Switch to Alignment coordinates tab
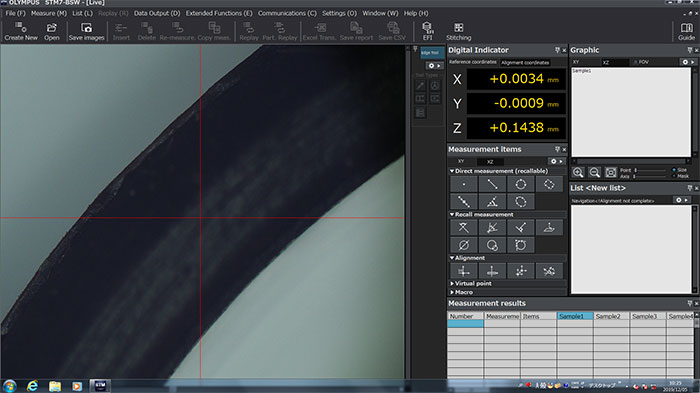 coord(525,63)
